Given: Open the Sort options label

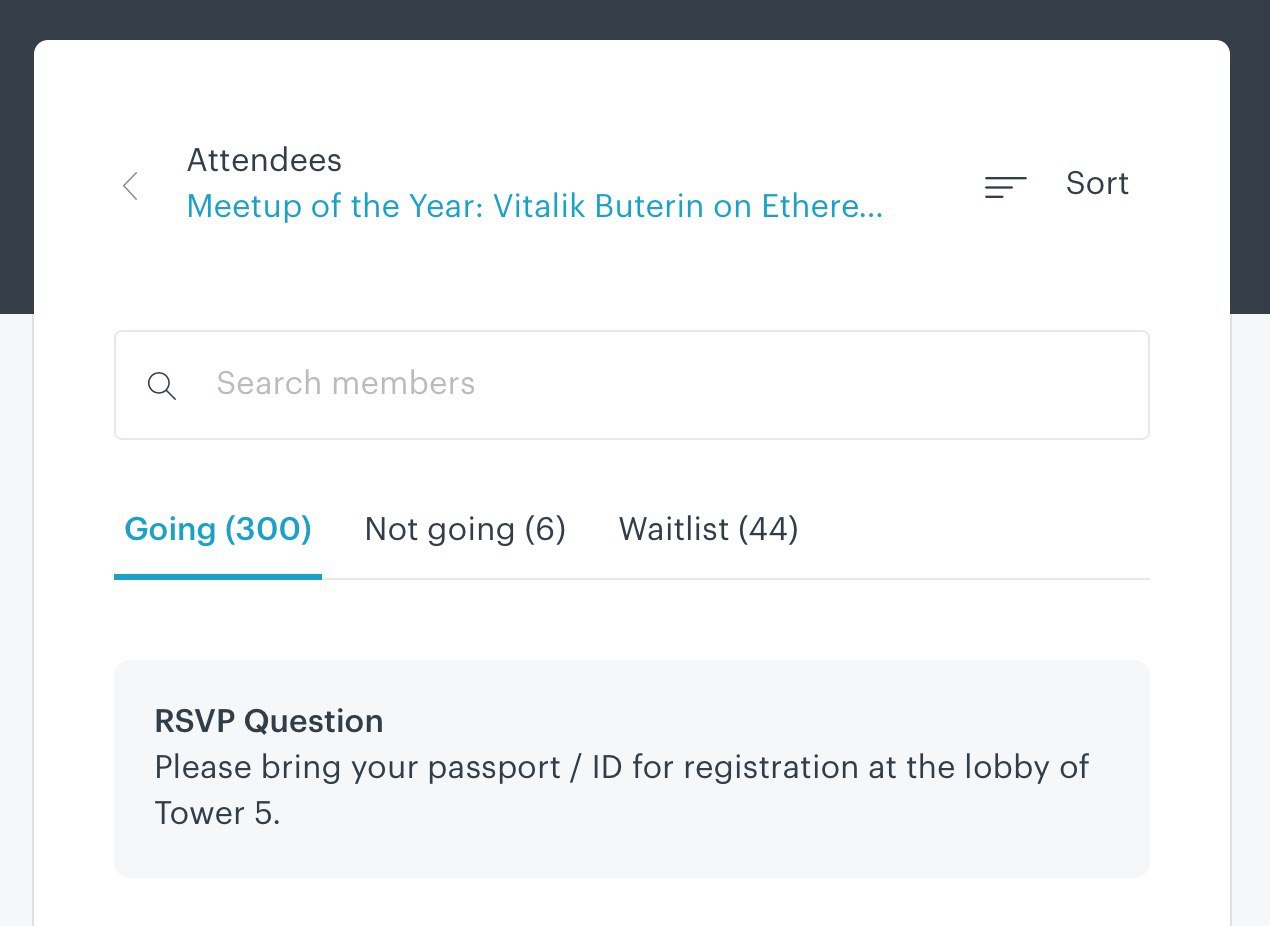Looking at the screenshot, I should coord(1097,183).
